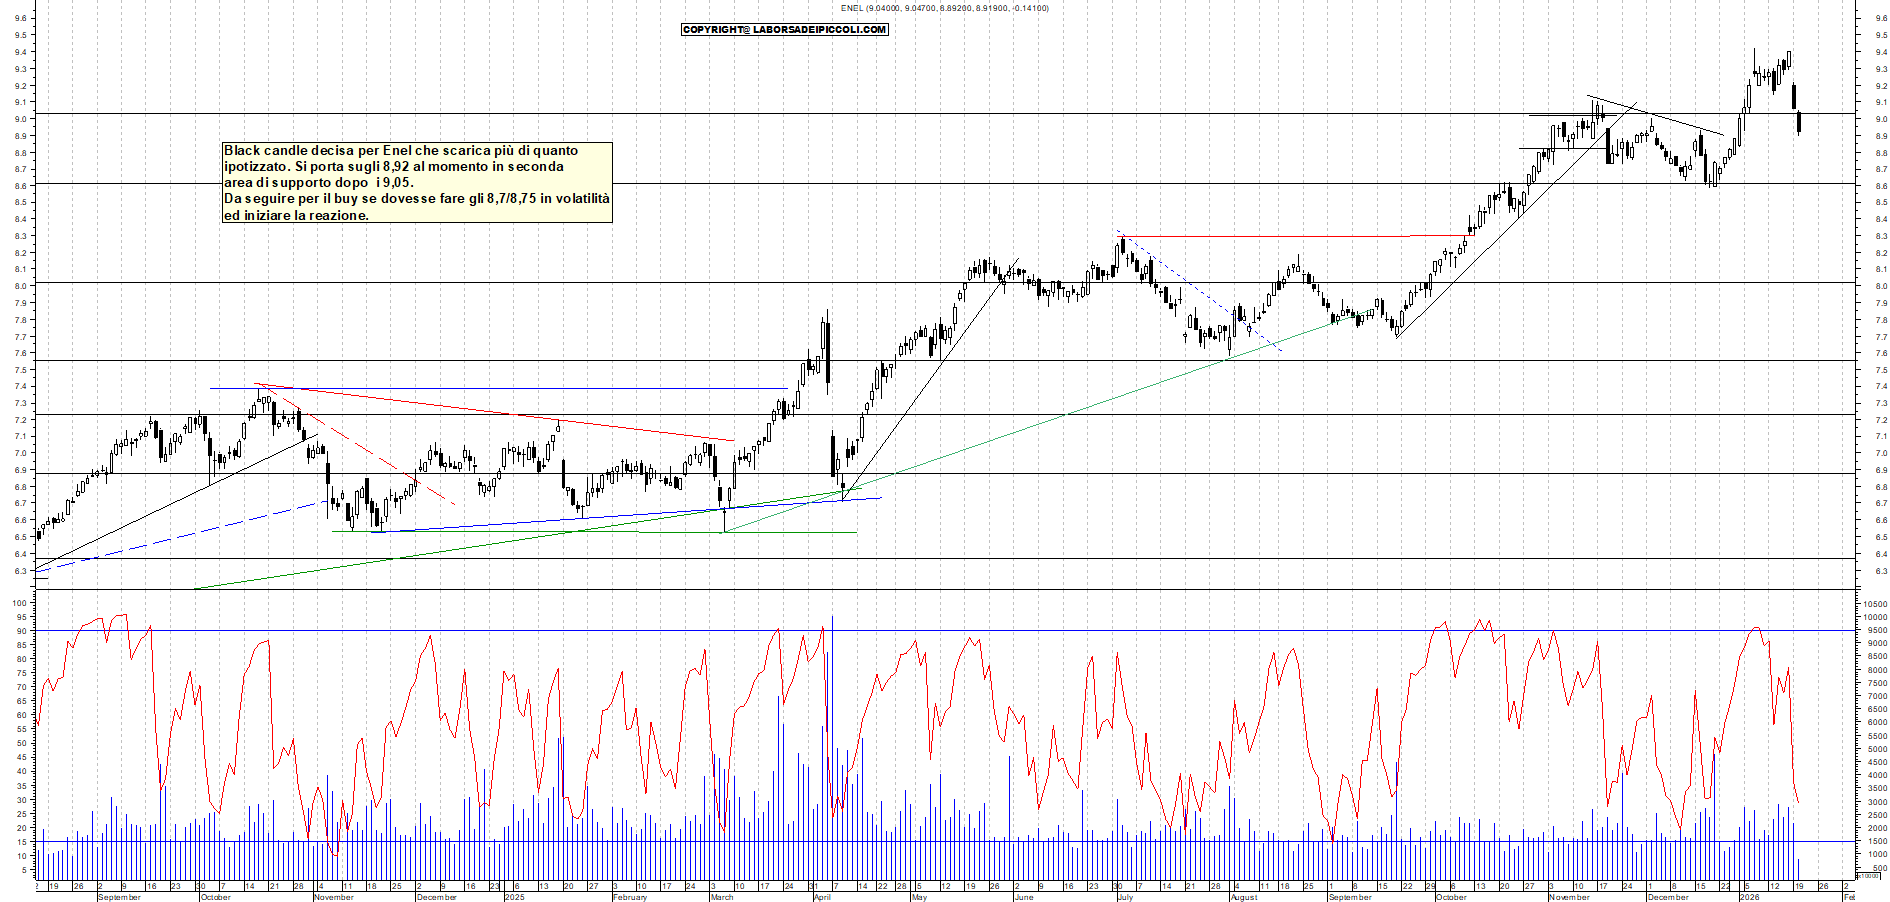Click the 2025 year label on the time axis

point(514,897)
